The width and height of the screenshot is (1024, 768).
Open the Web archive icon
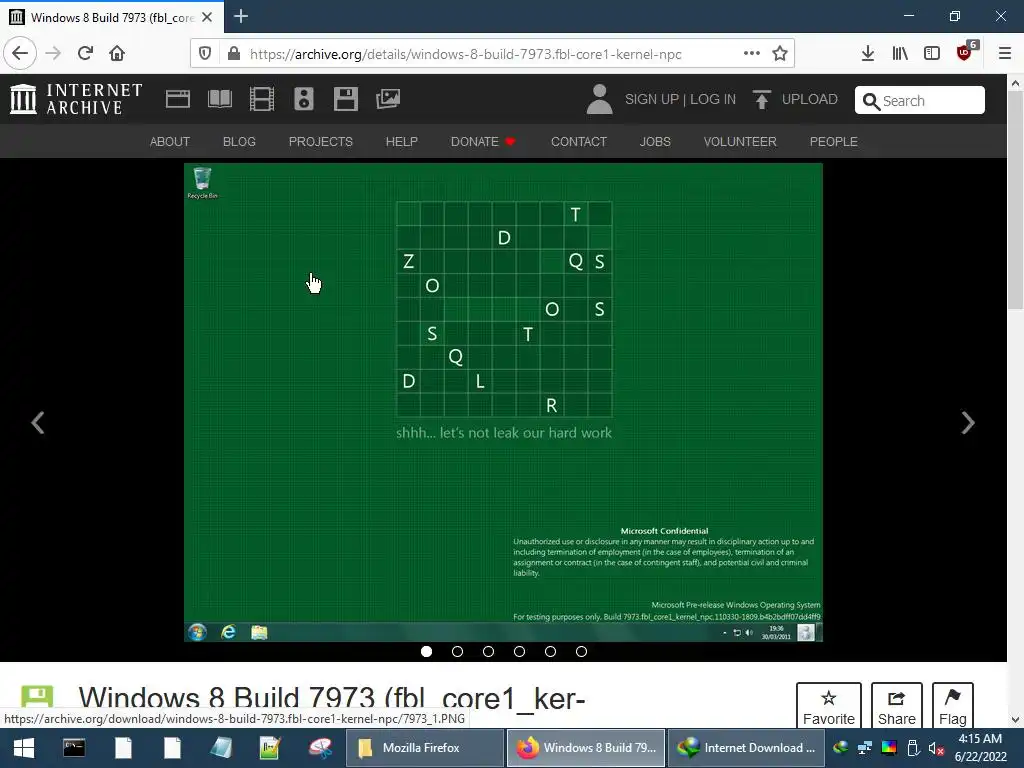[178, 99]
